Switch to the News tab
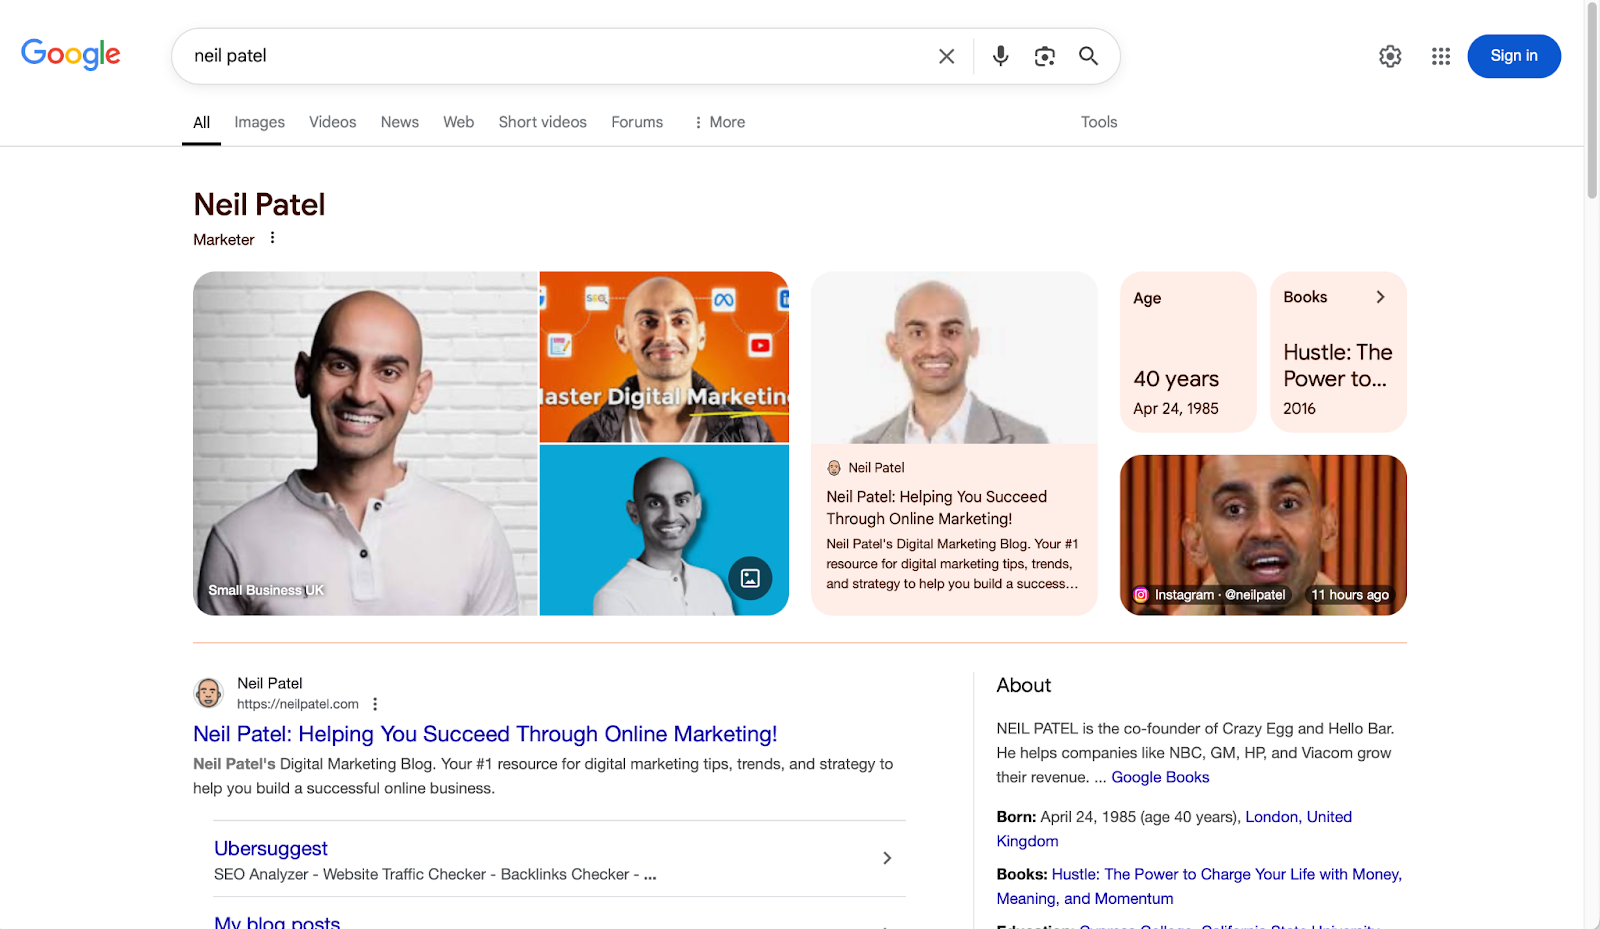Screen dimensions: 1600x929 pos(399,122)
